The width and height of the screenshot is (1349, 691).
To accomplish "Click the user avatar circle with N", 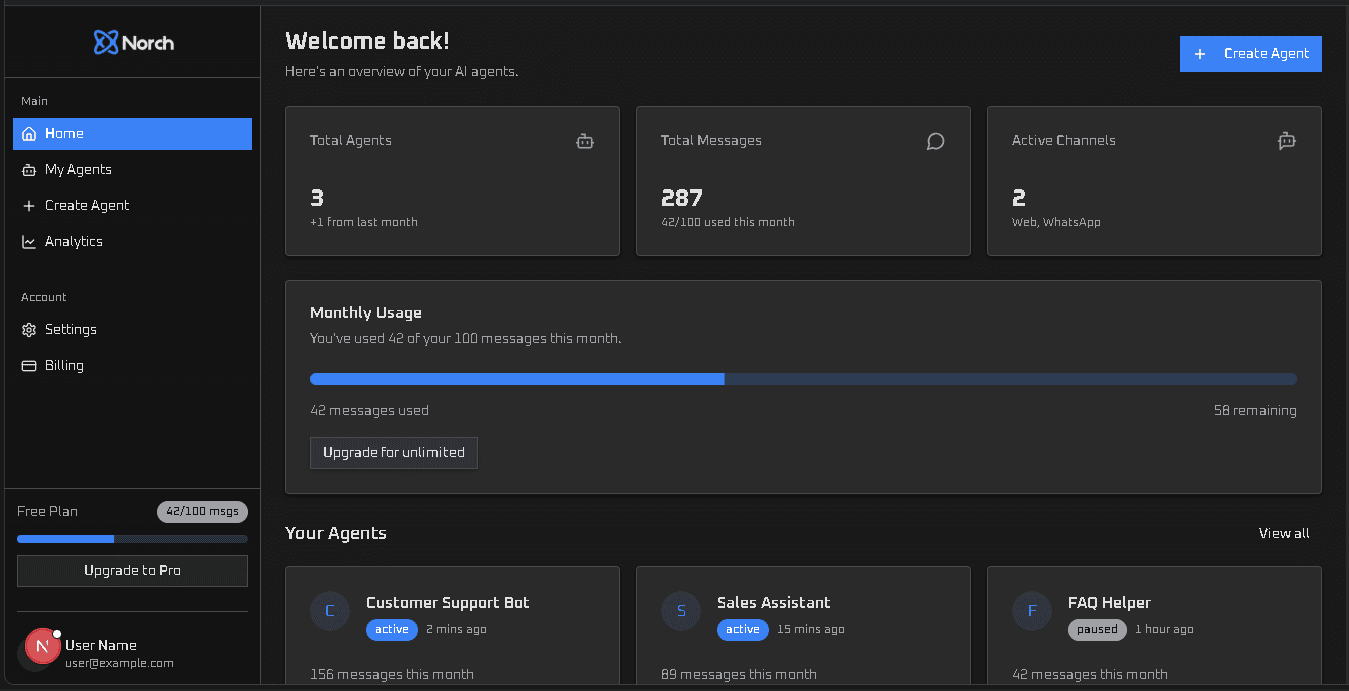I will pos(41,646).
